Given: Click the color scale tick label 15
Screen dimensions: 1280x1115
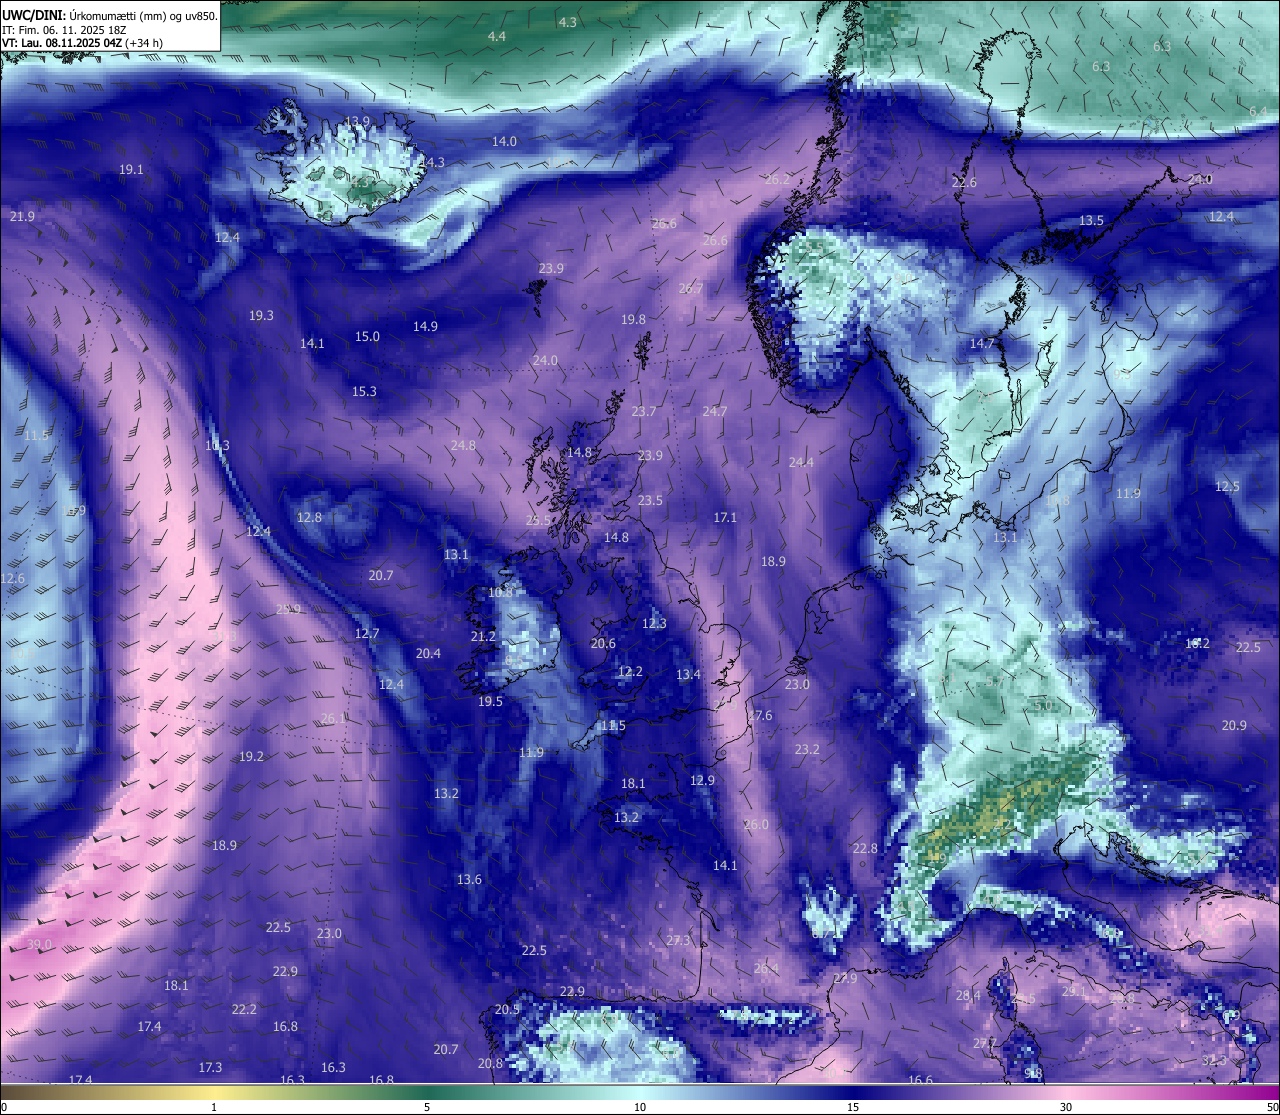Looking at the screenshot, I should click(x=853, y=1107).
